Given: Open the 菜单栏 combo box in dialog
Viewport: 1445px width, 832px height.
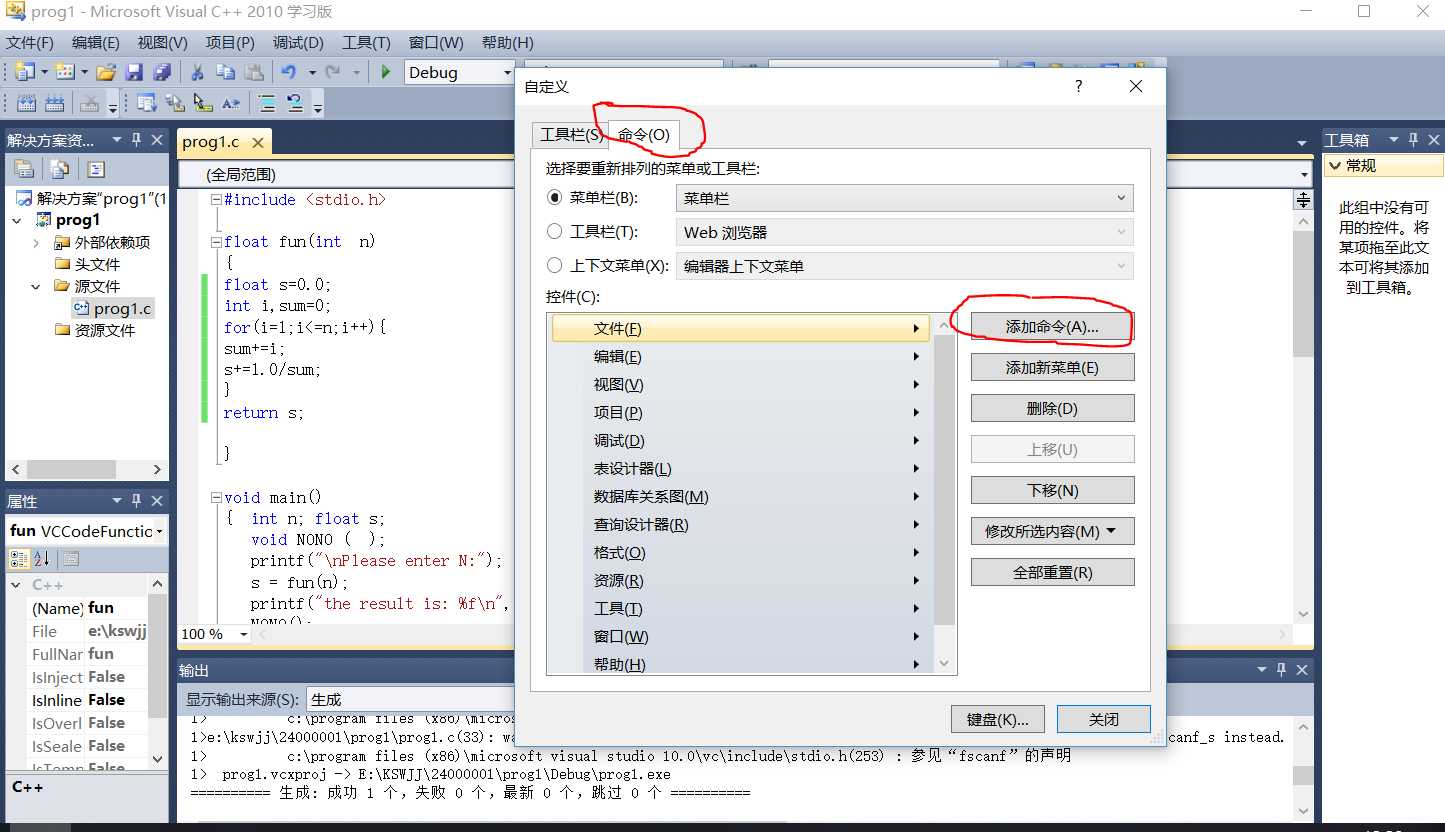Looking at the screenshot, I should pos(905,199).
